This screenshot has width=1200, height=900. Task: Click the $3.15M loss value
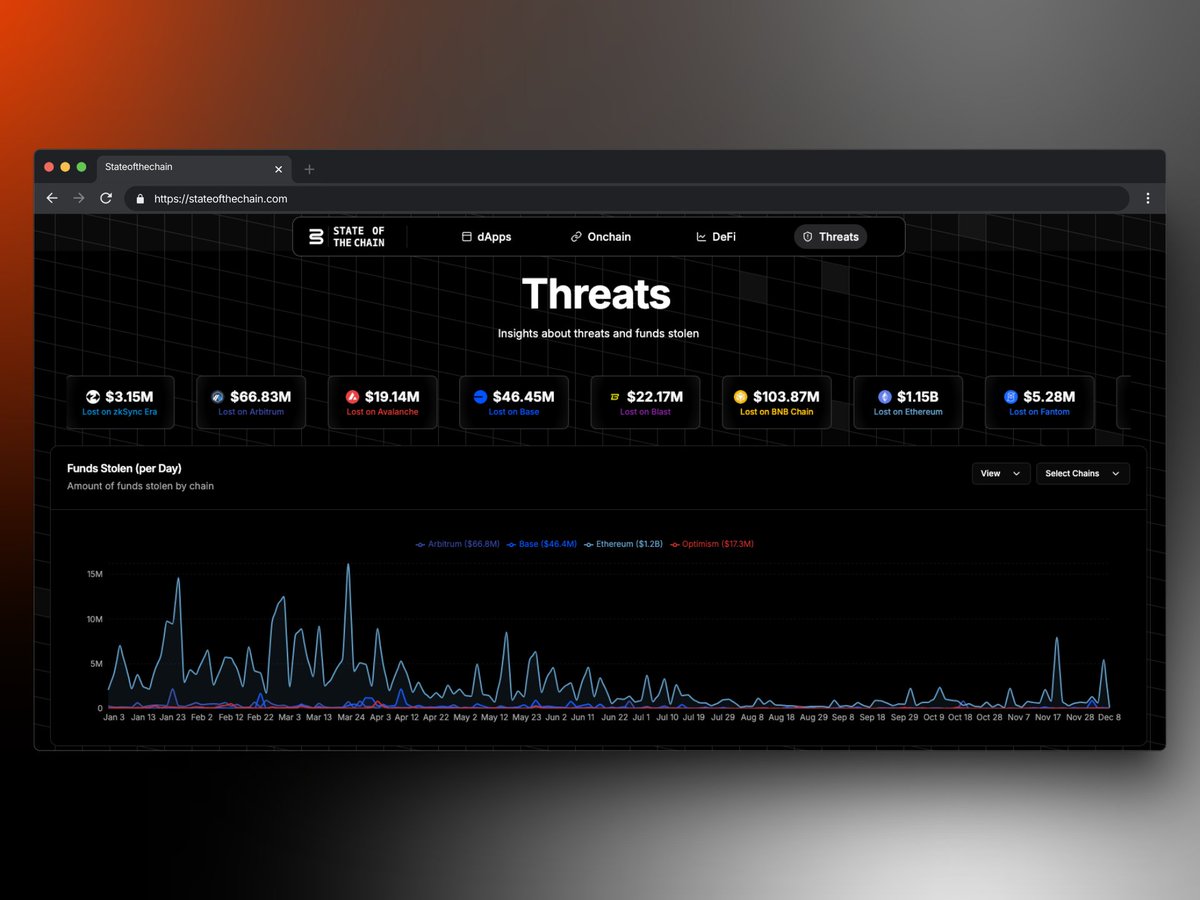131,397
